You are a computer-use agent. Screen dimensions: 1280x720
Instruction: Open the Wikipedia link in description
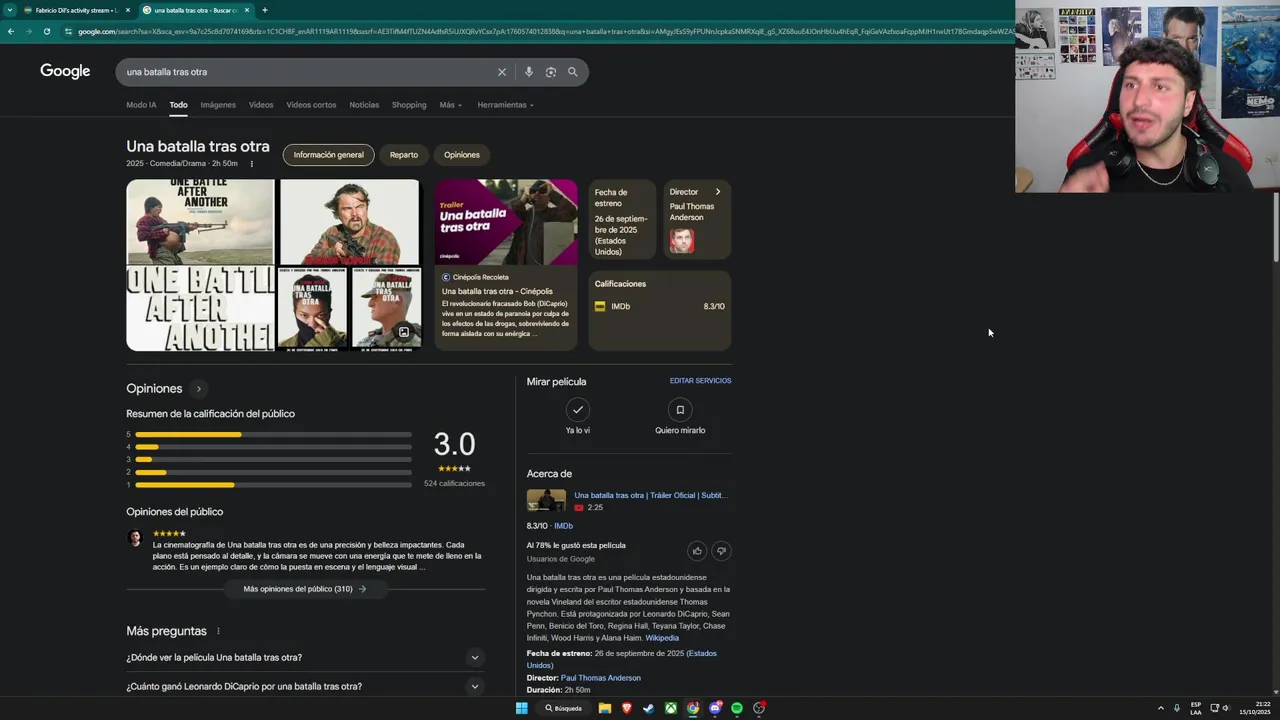[662, 638]
